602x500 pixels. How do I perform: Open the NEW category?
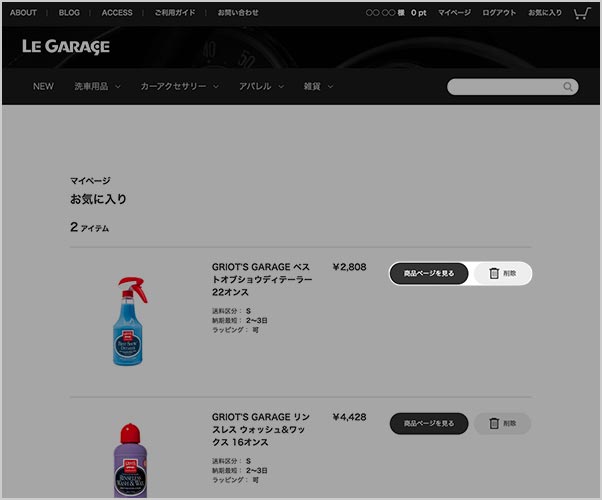tap(43, 86)
